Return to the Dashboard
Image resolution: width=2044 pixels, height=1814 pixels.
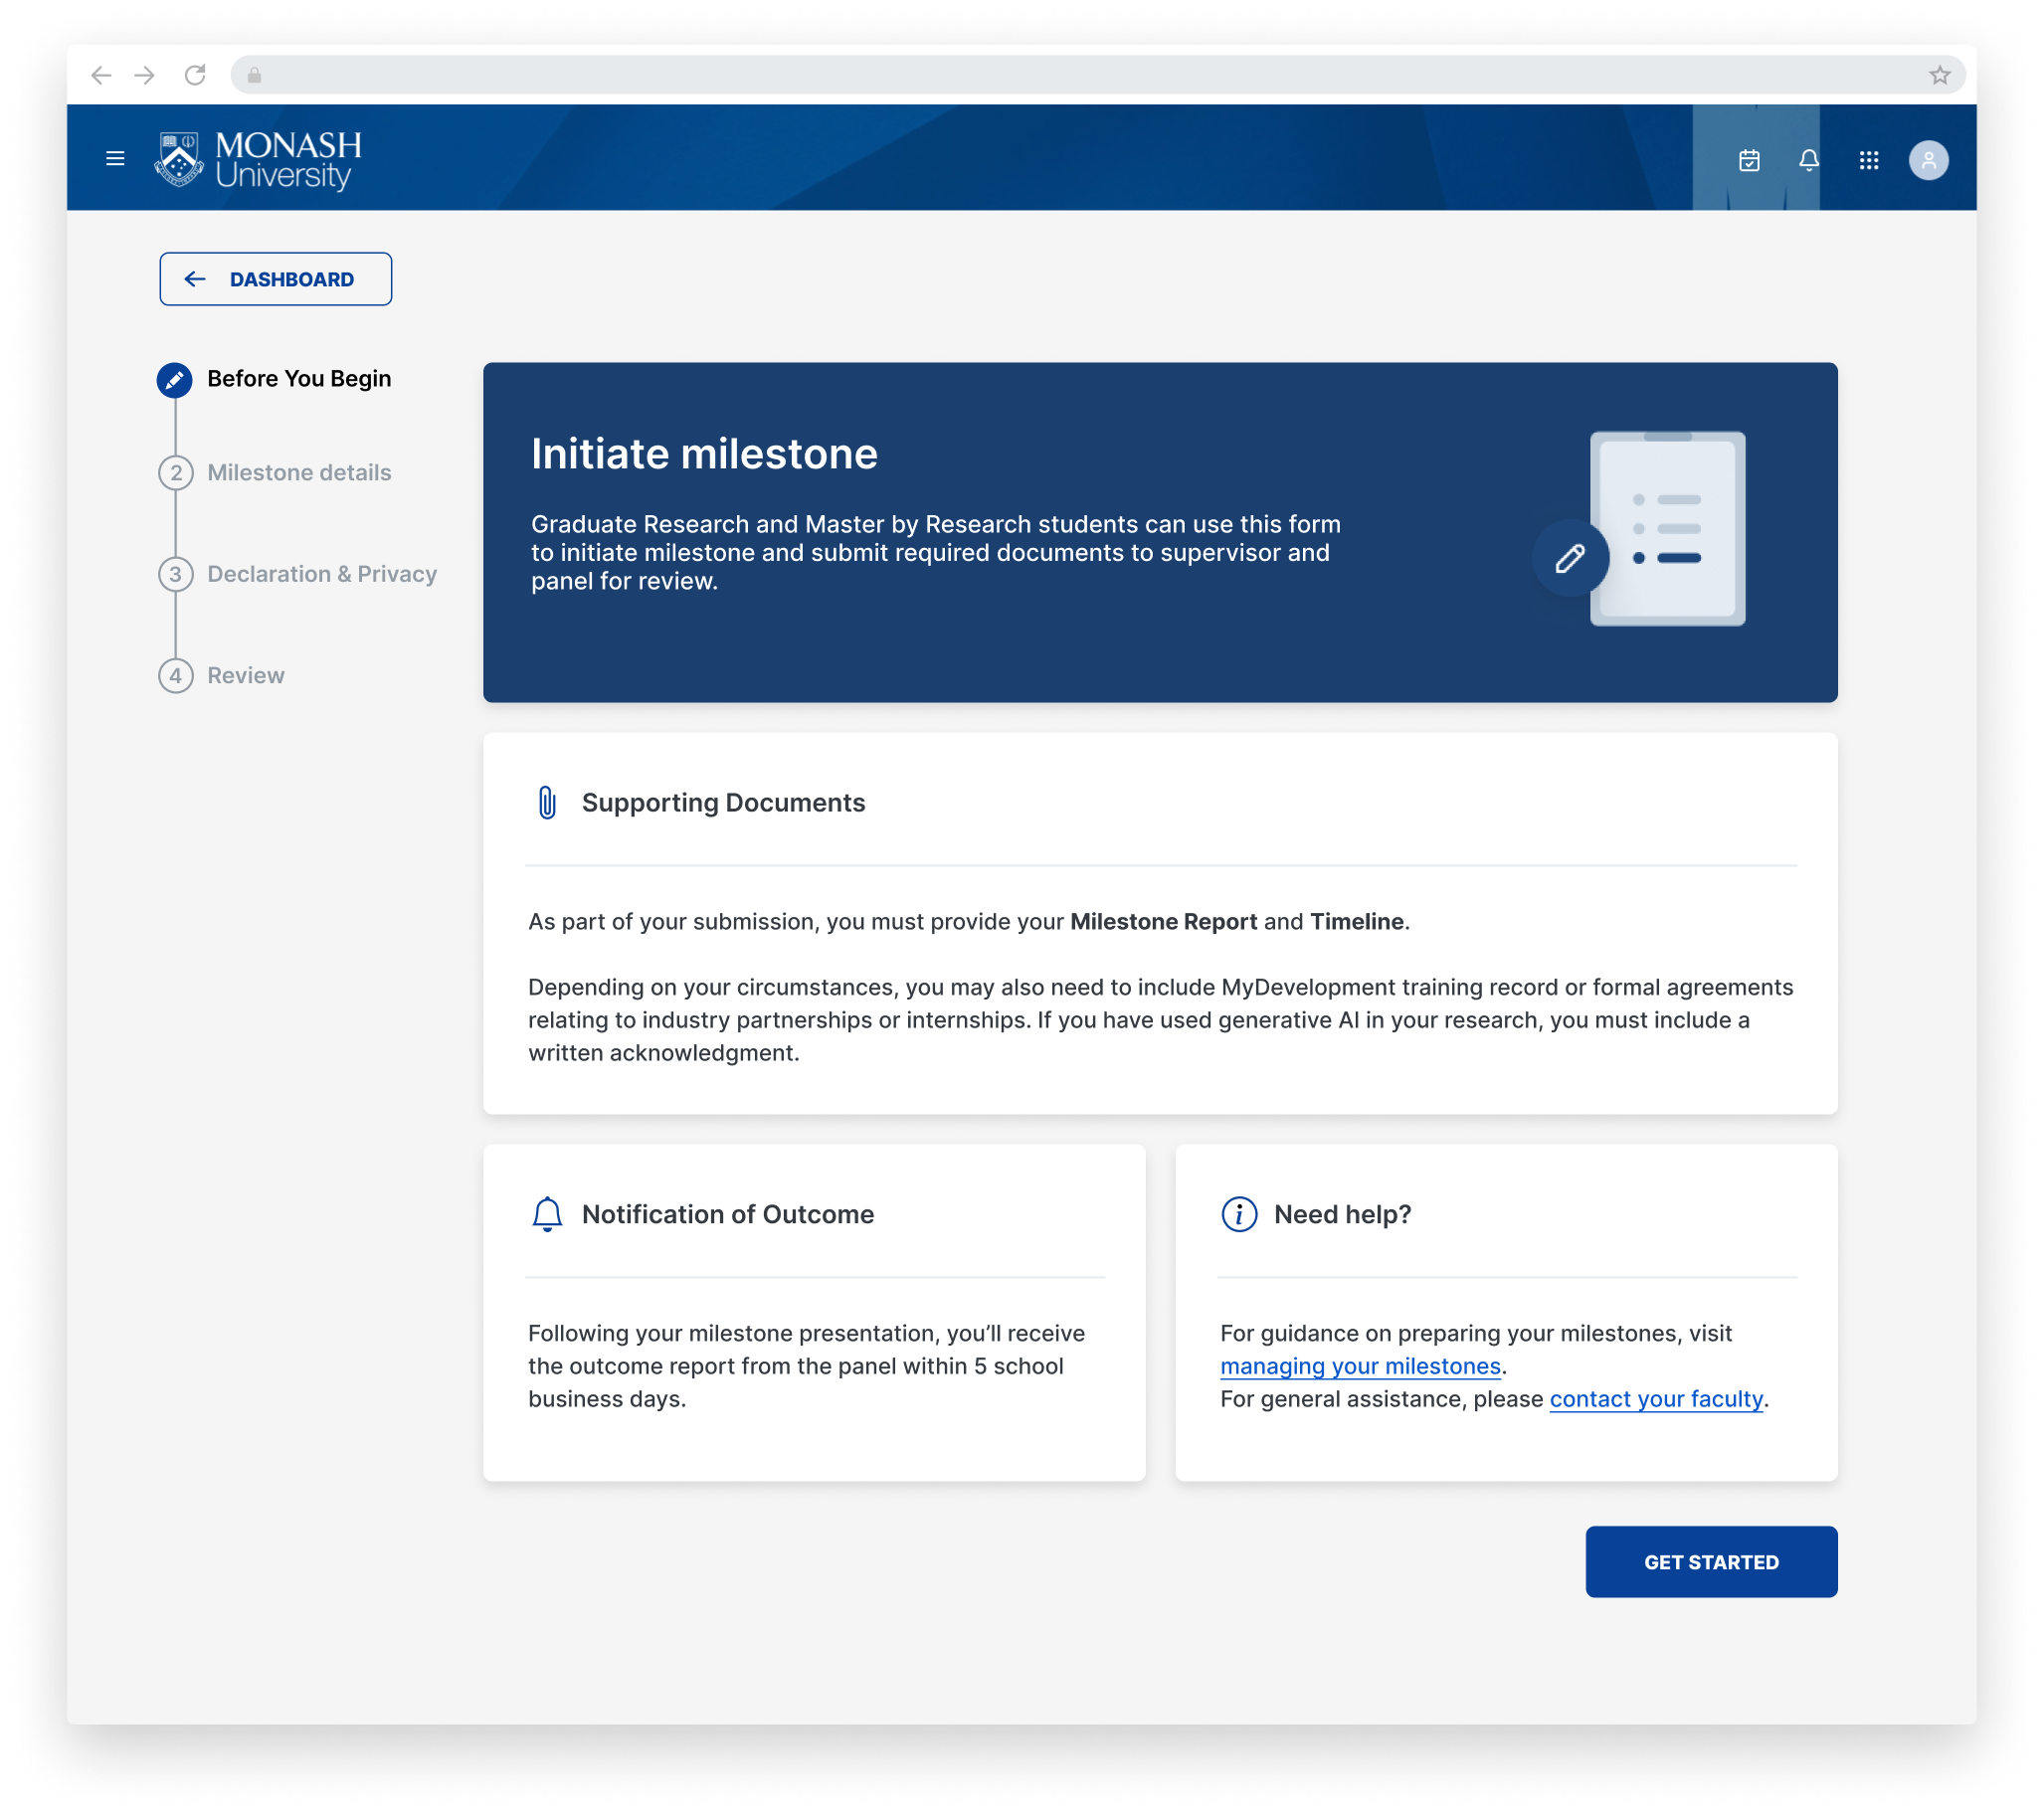[x=275, y=278]
